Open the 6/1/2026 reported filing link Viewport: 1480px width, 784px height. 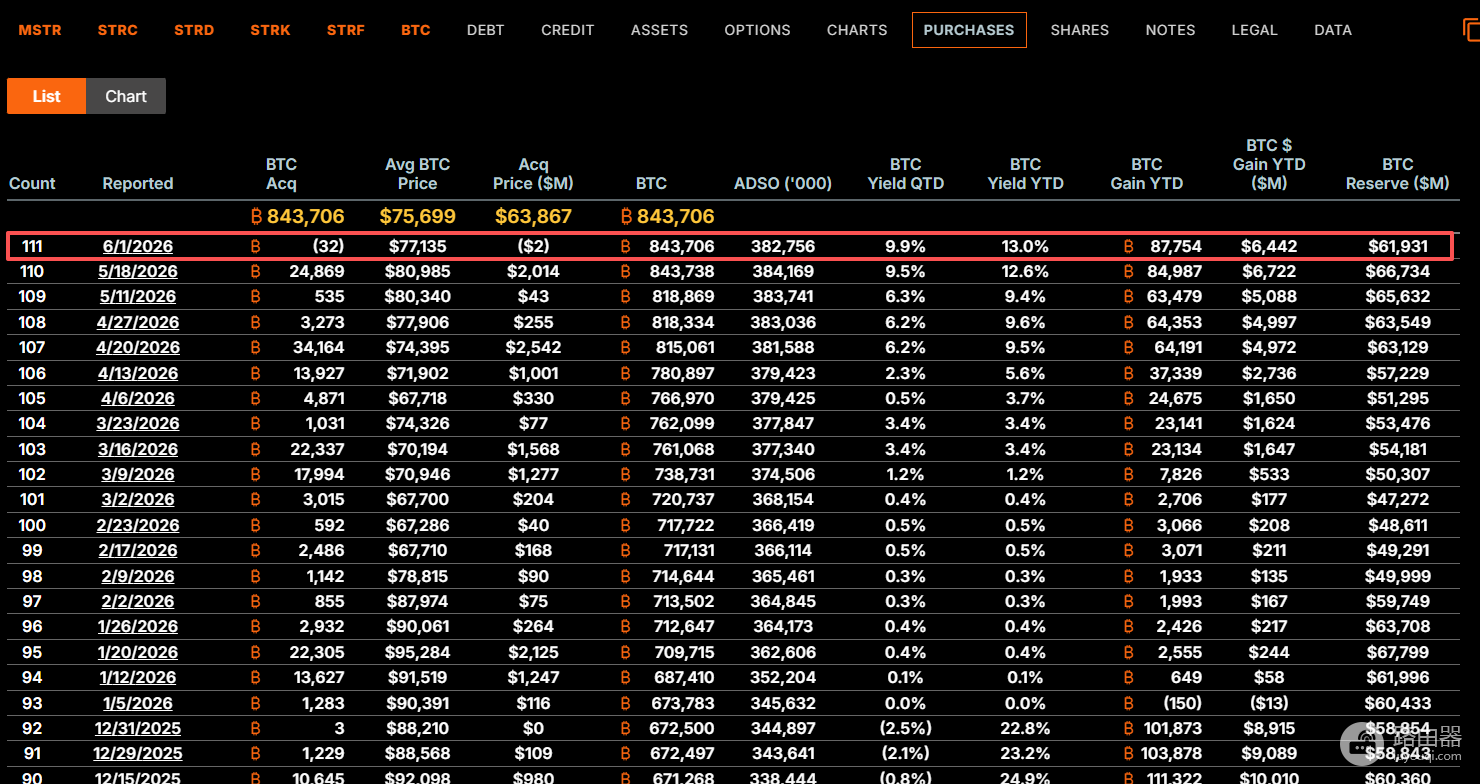(x=138, y=246)
